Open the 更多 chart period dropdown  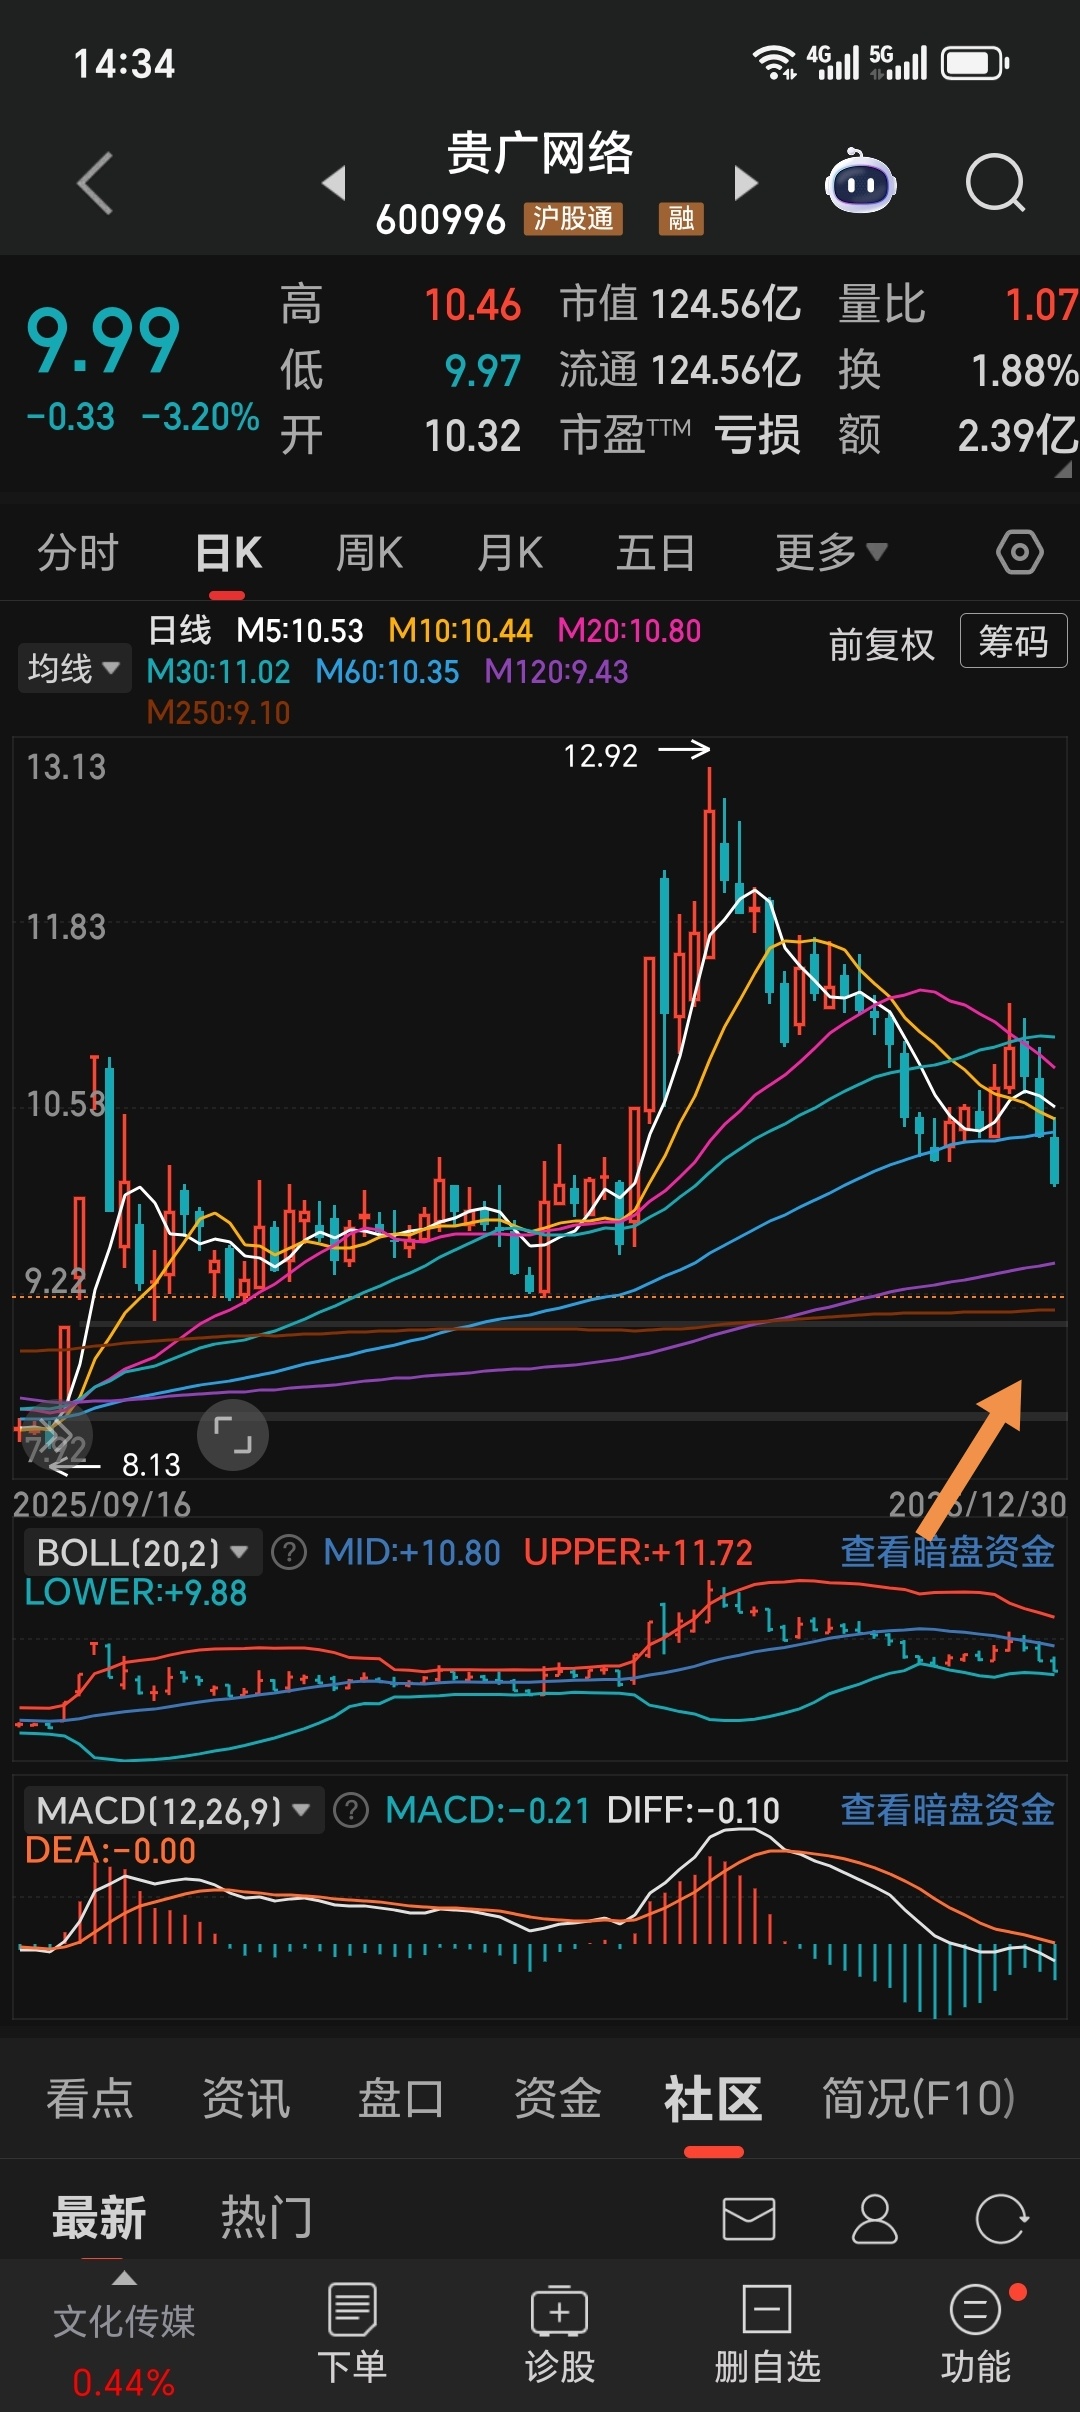831,552
